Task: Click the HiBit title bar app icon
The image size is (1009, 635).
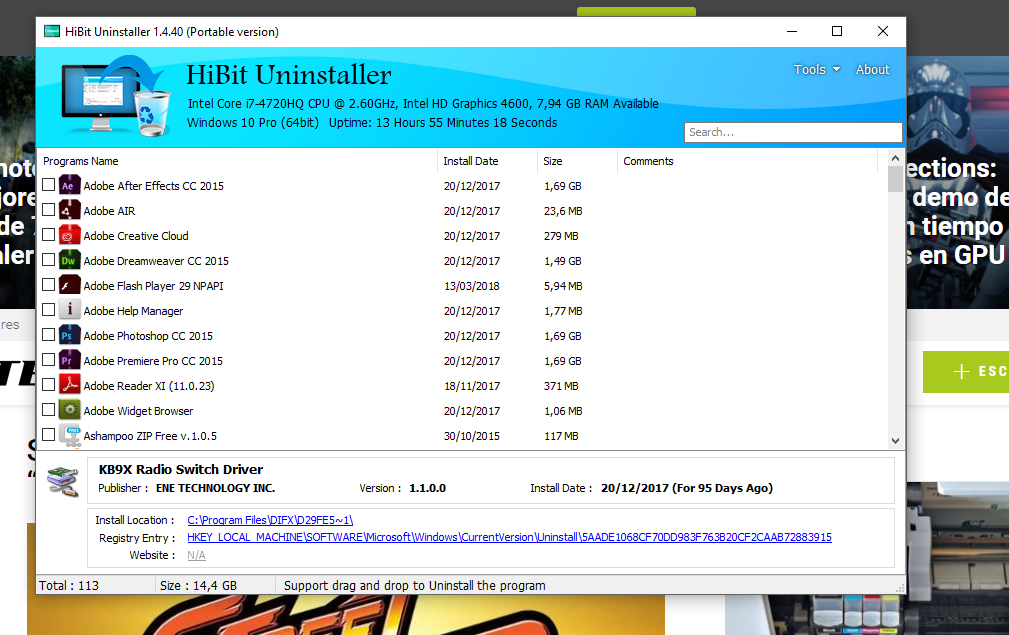Action: (51, 32)
